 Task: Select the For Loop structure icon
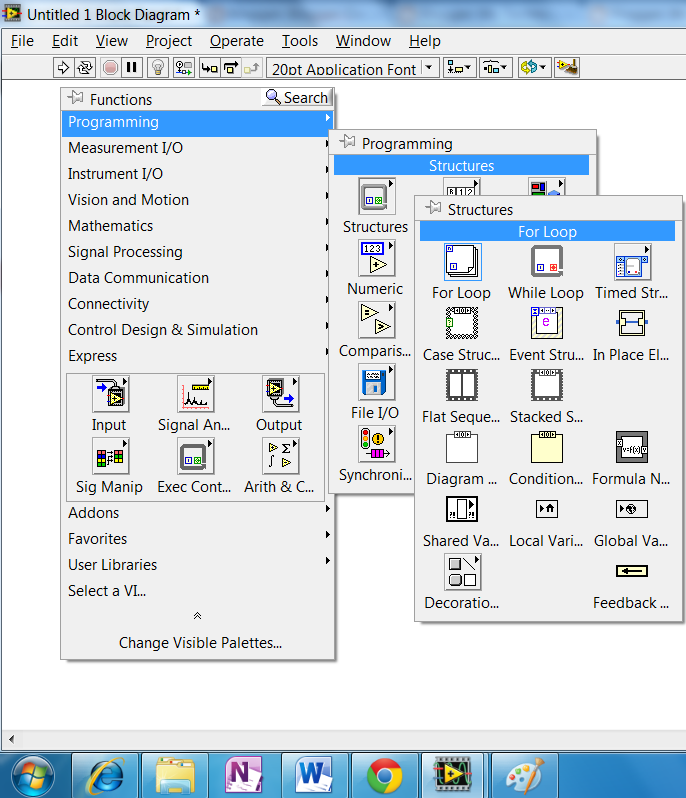(462, 262)
